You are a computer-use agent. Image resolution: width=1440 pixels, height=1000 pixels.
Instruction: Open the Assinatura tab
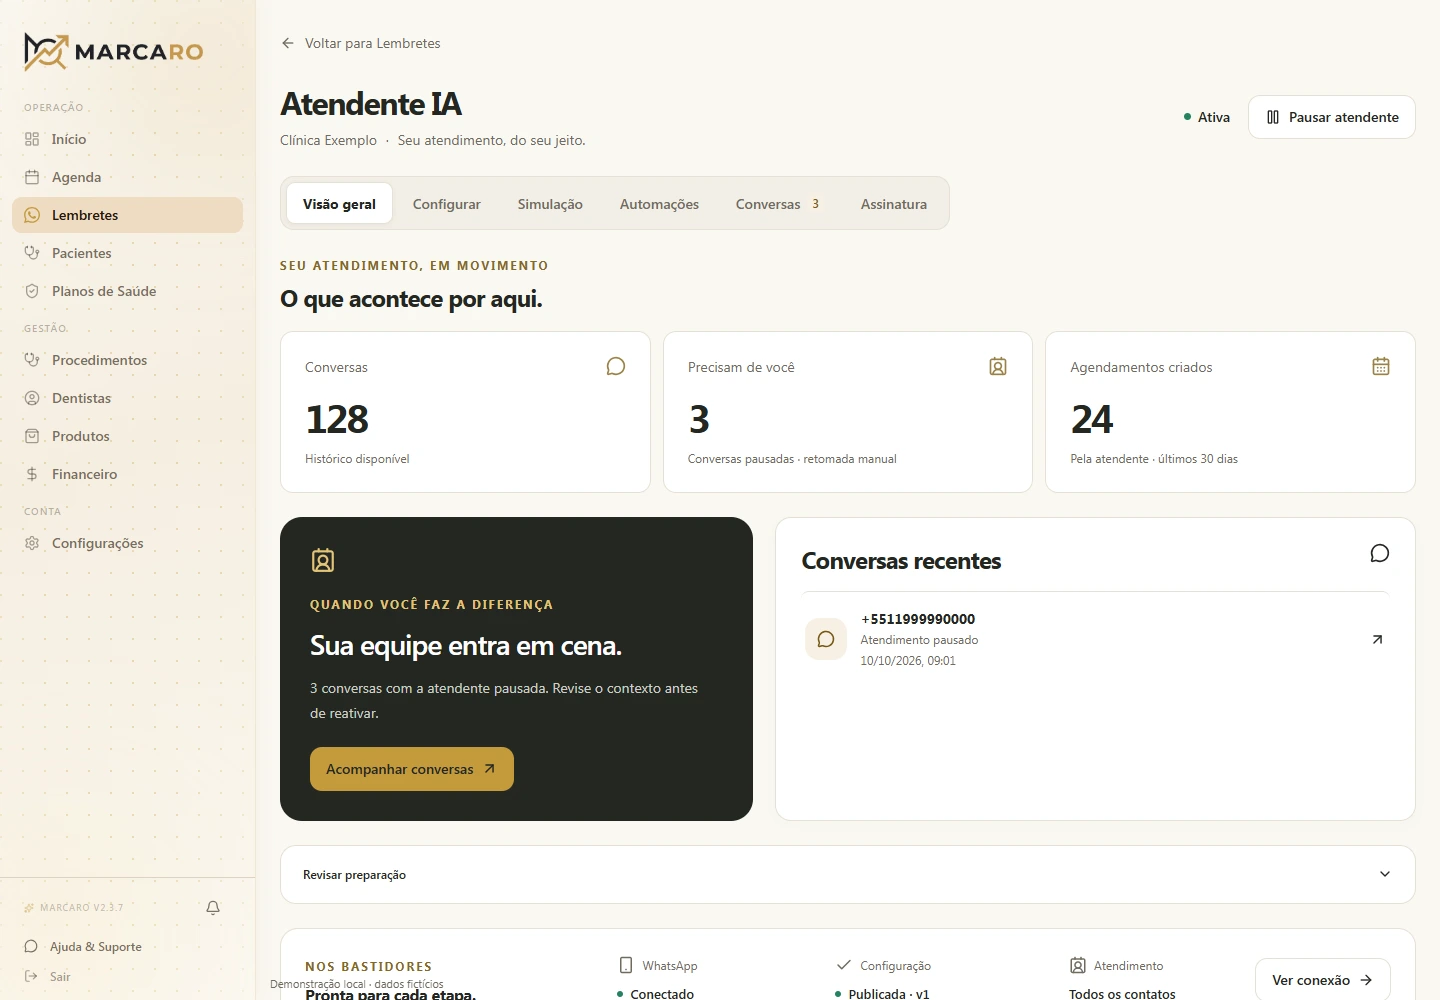[894, 204]
